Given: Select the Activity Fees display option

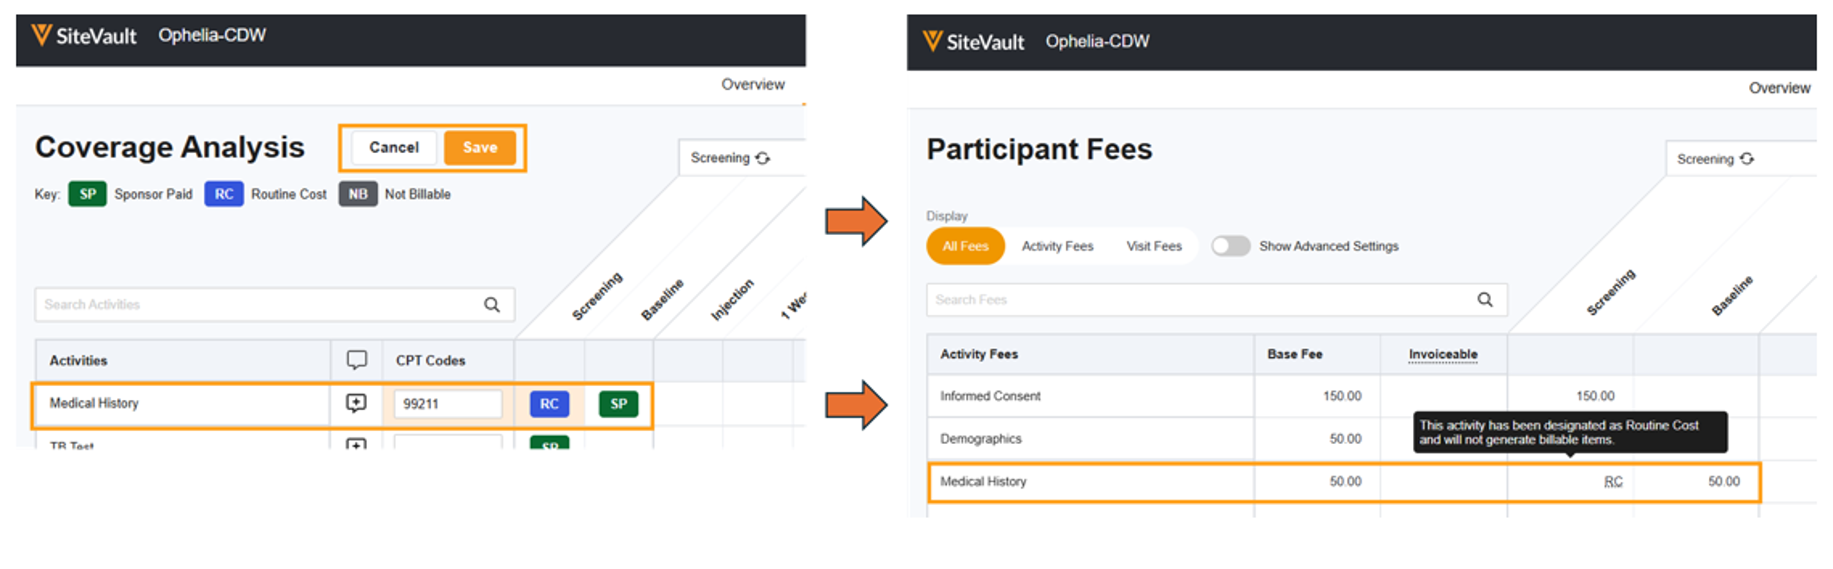Looking at the screenshot, I should point(1057,246).
